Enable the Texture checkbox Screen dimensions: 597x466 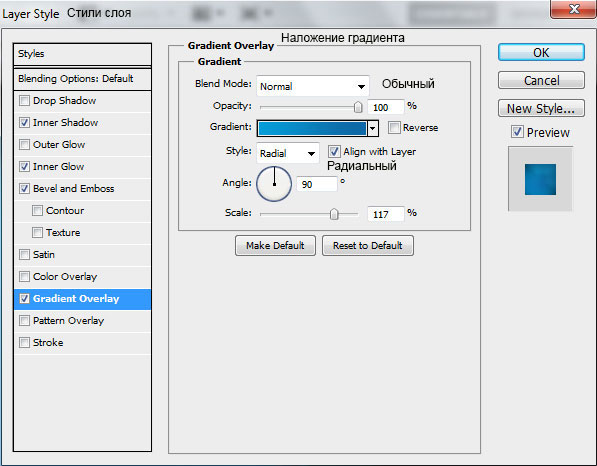[37, 232]
